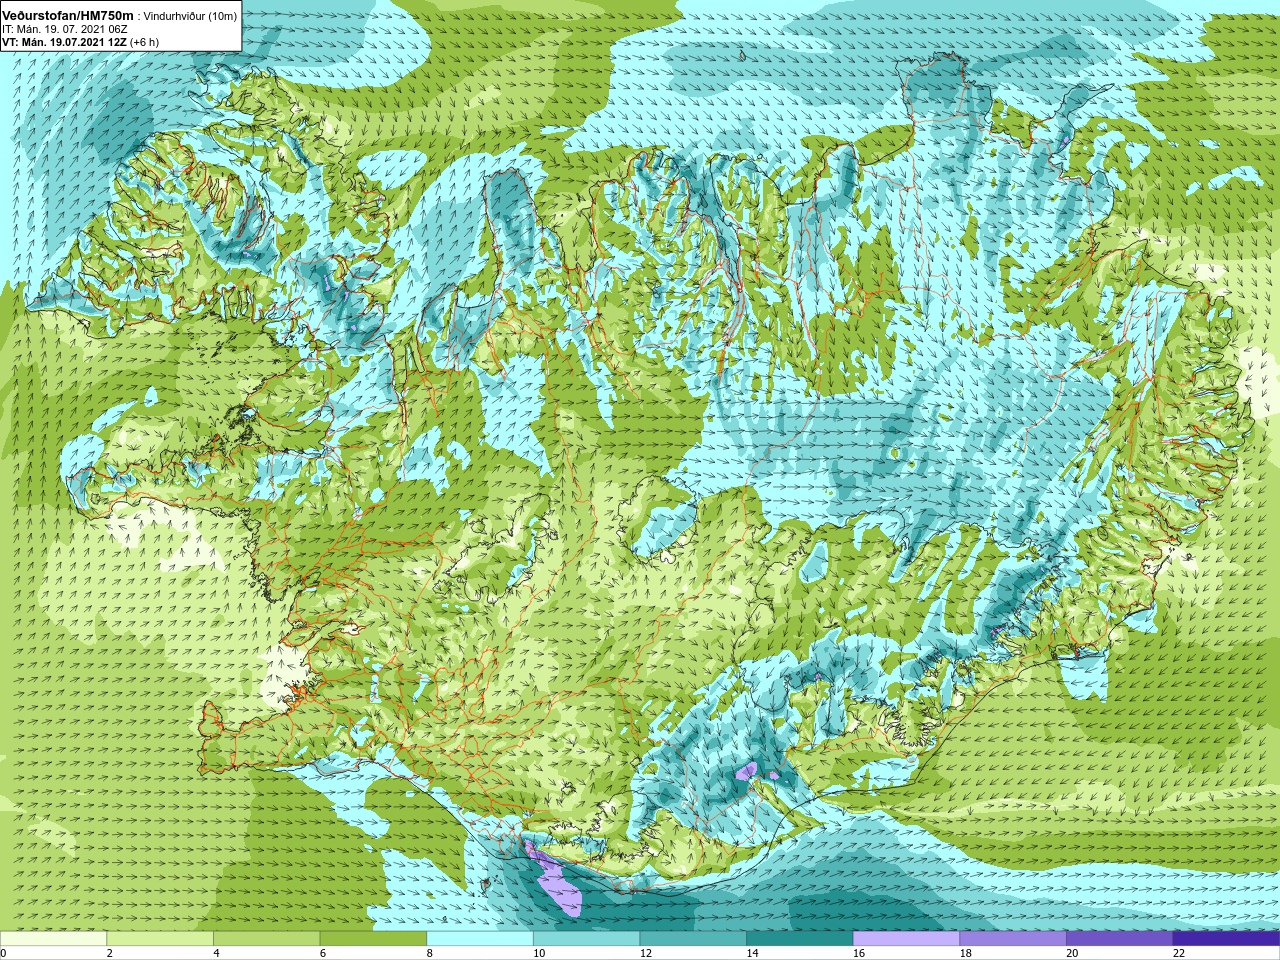Click the 'IT: Mán. 19. 07. 2021 06Z' line
Screen dimensions: 1280x960
[x=65, y=29]
